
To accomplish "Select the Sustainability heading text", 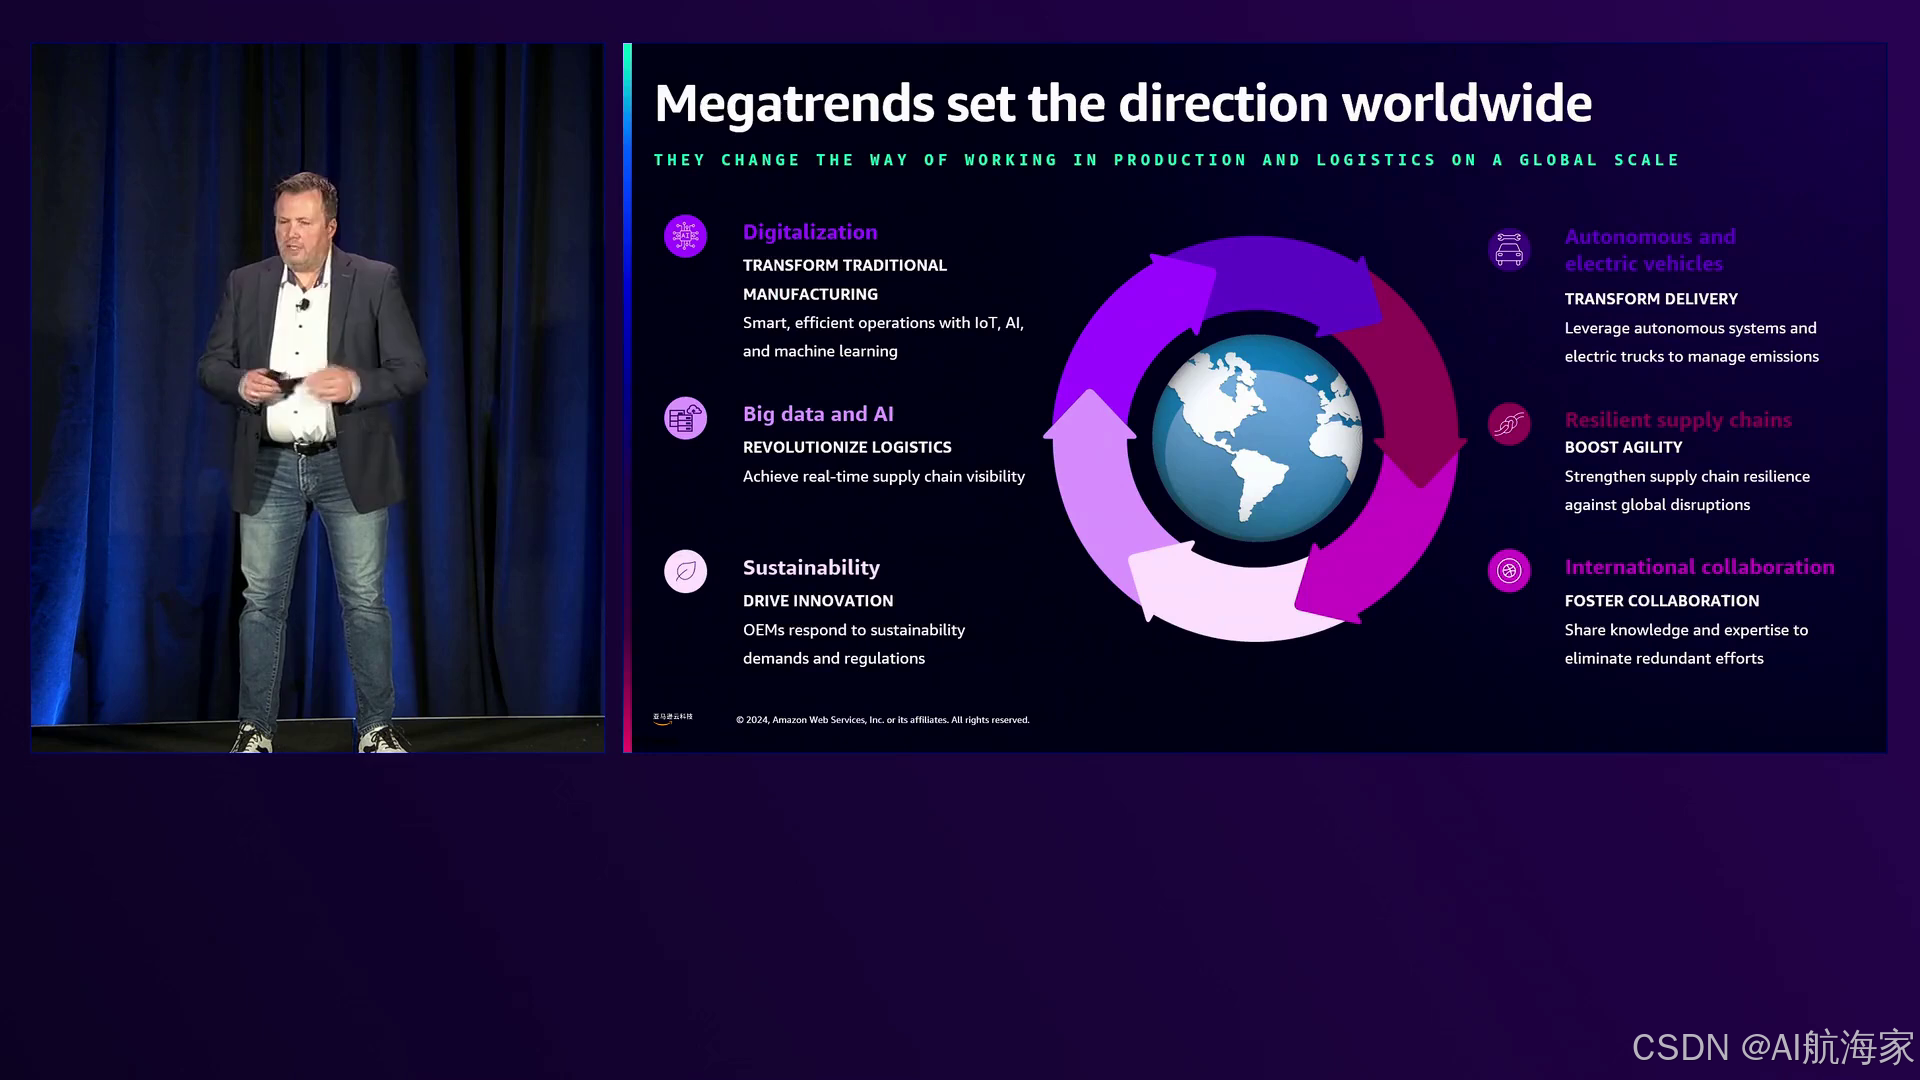I will tap(810, 567).
